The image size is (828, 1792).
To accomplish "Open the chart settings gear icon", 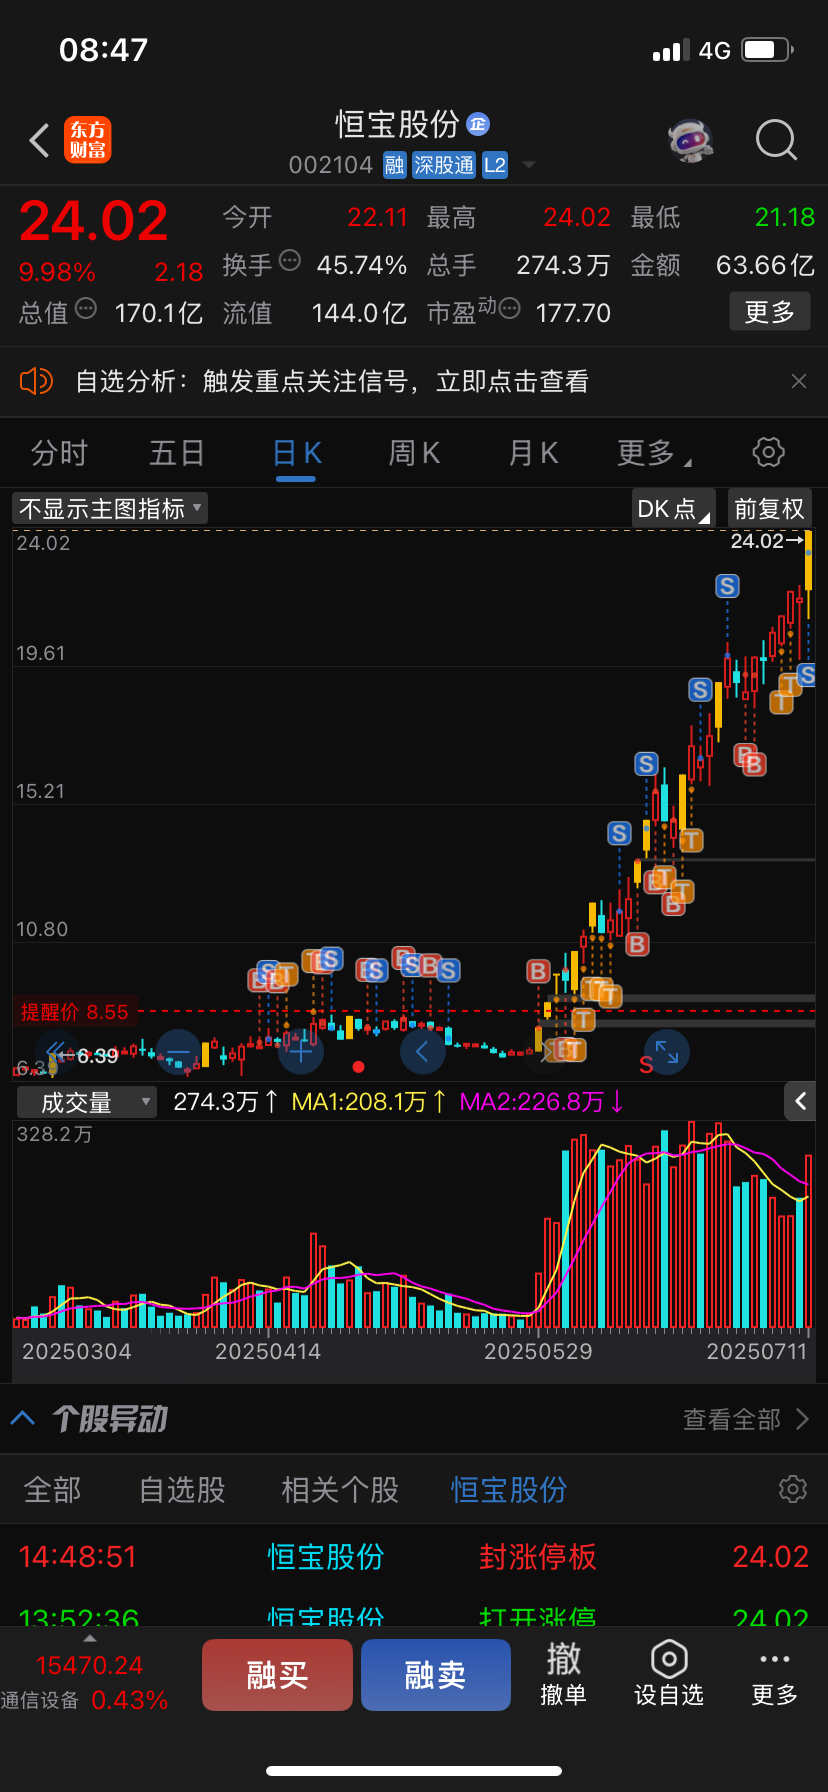I will coord(768,452).
